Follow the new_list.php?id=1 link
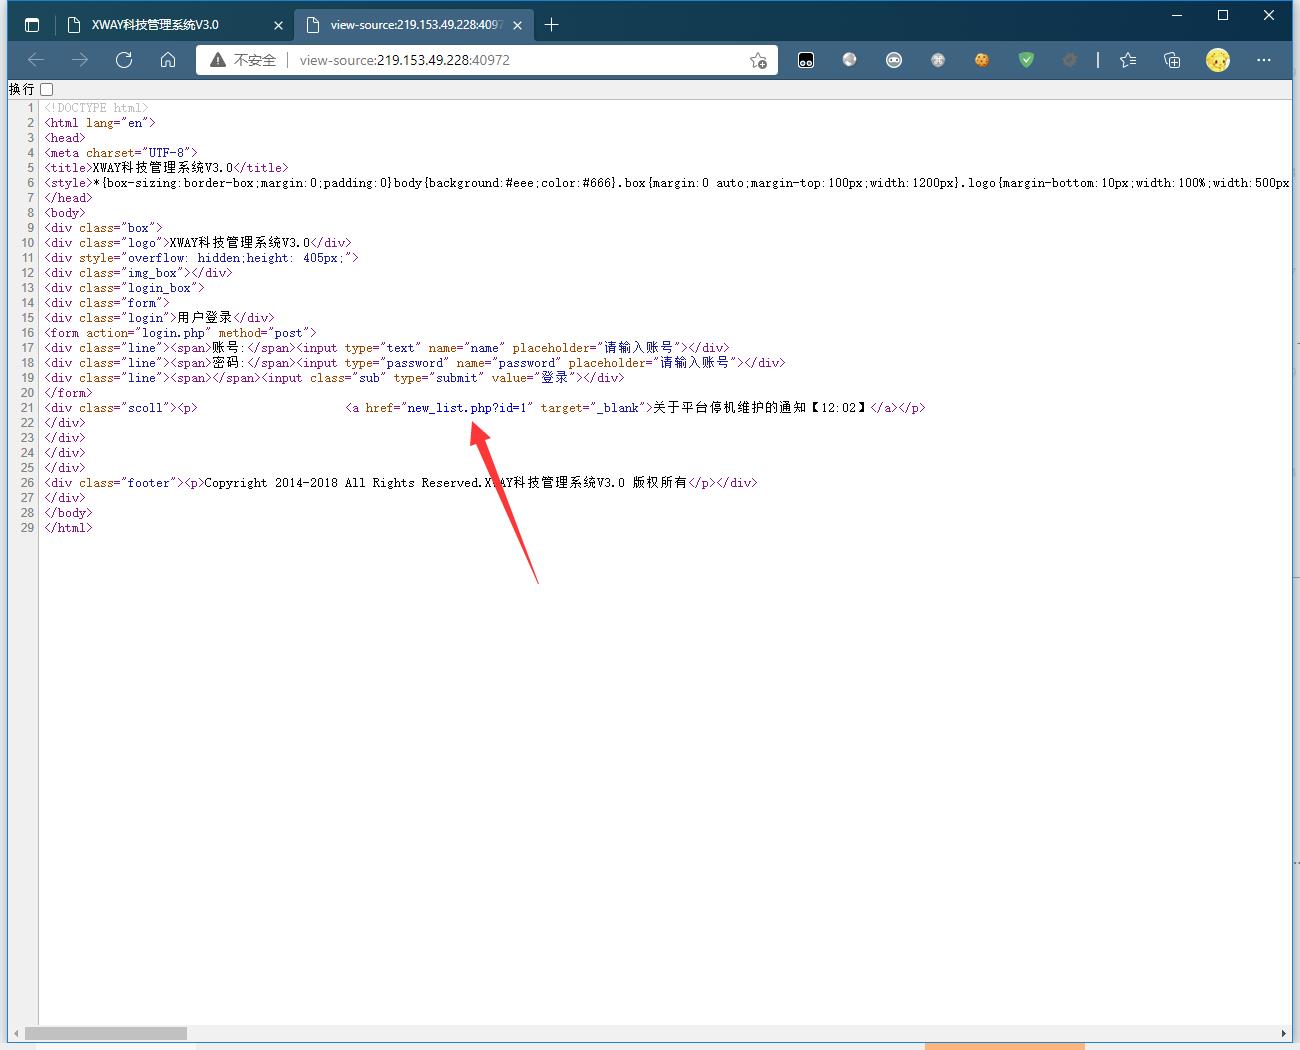This screenshot has height=1050, width=1300. (467, 408)
